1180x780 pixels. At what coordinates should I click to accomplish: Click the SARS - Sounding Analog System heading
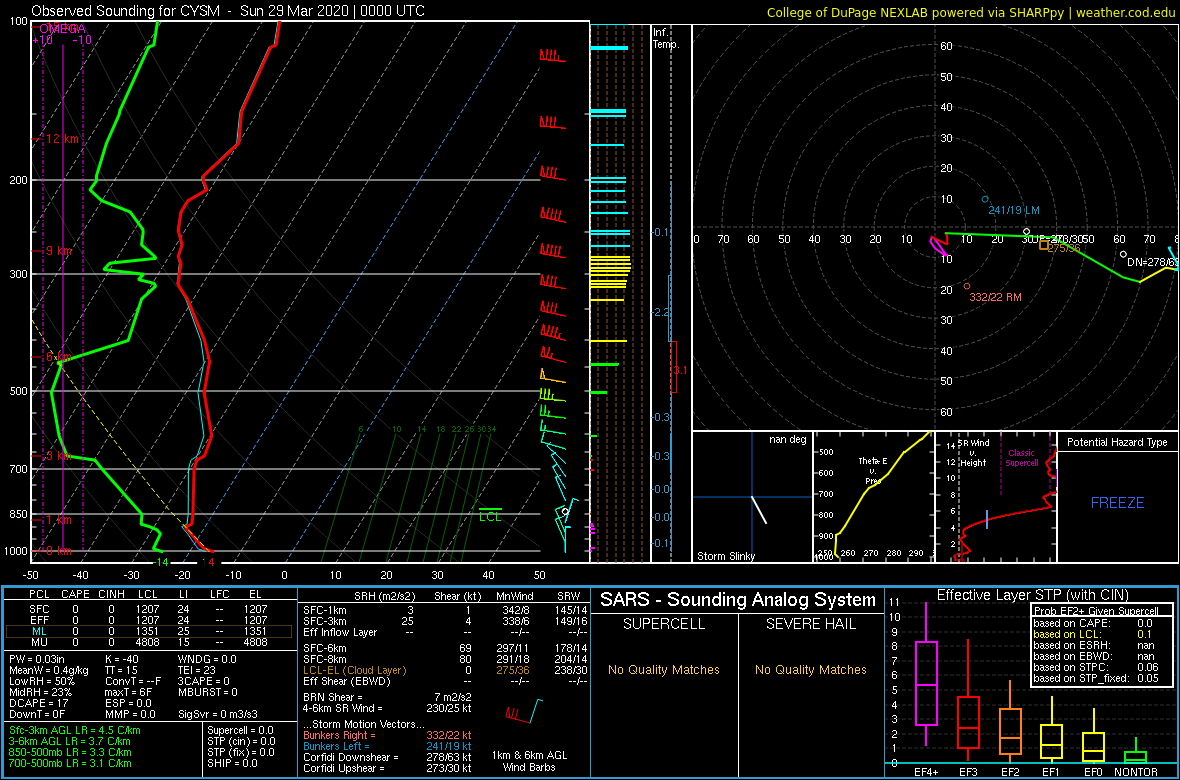[x=738, y=600]
